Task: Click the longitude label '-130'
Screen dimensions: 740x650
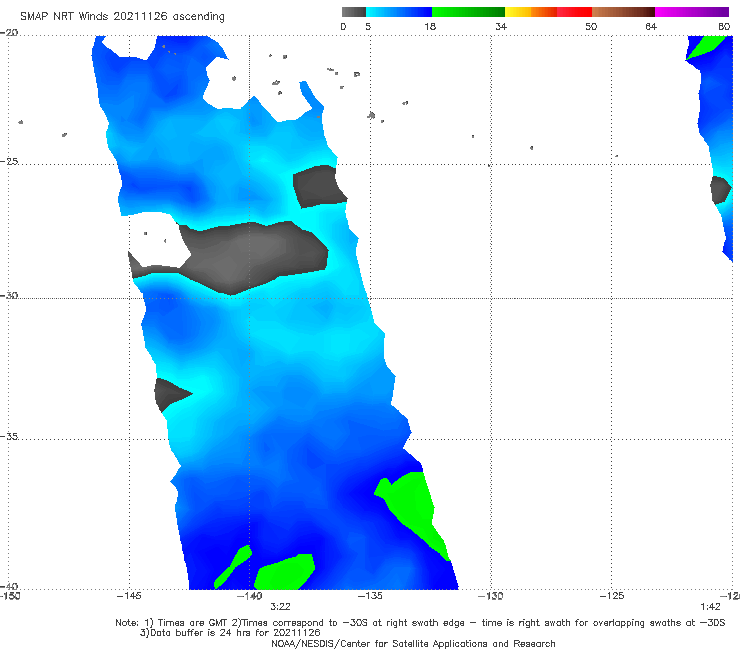Action: point(491,596)
